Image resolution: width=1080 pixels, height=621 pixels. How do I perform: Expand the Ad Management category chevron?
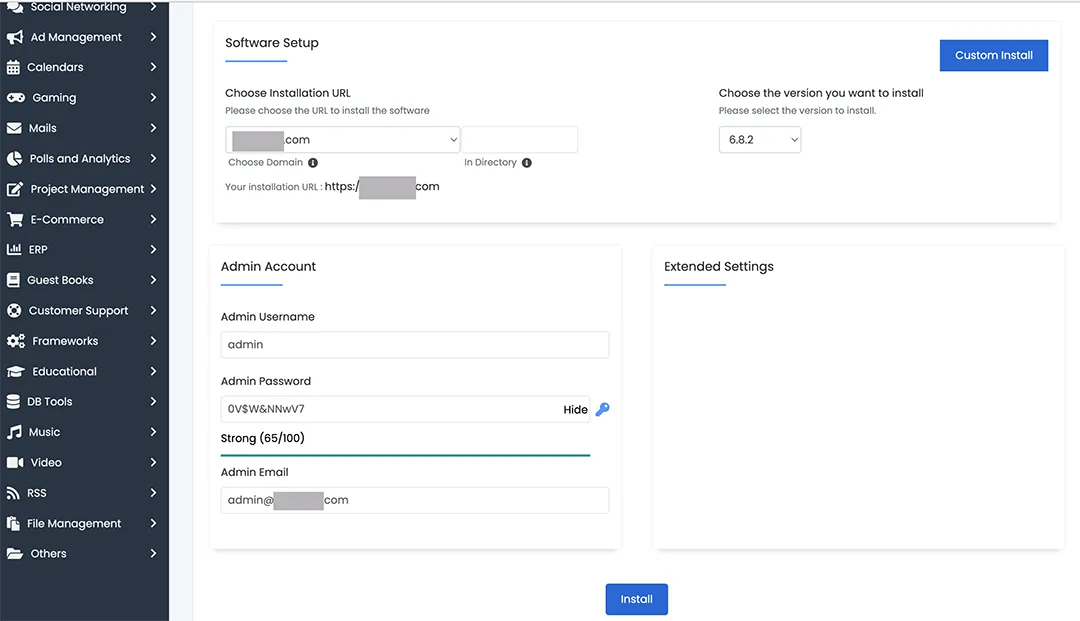[x=153, y=37]
